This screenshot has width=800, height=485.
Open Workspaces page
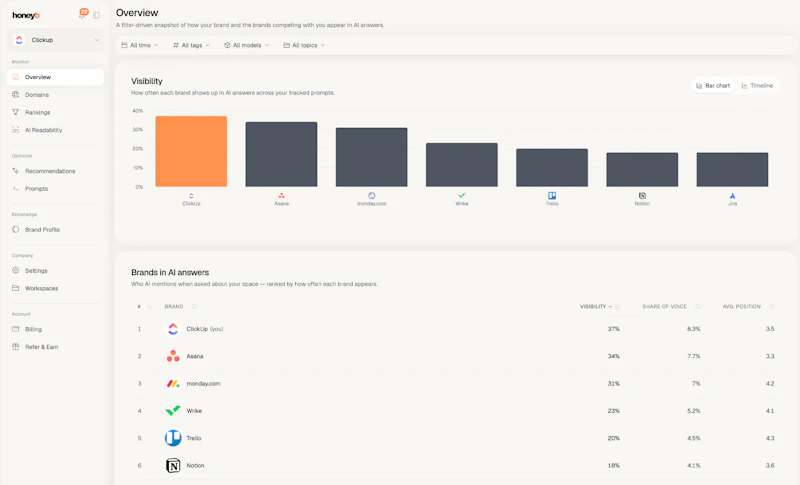(56, 288)
